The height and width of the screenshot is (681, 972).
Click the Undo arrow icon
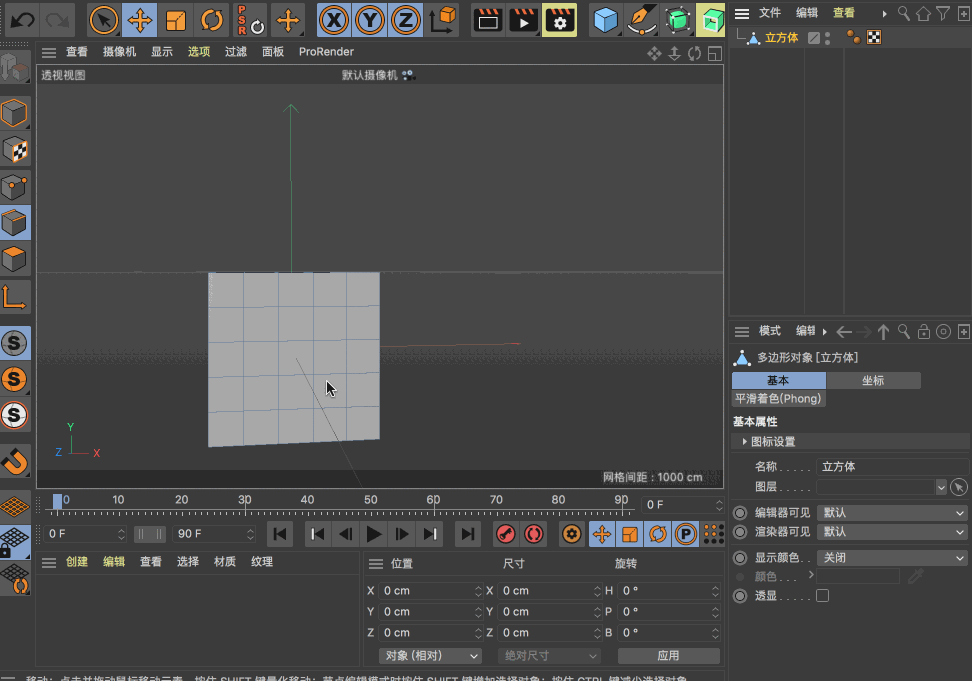pos(22,20)
